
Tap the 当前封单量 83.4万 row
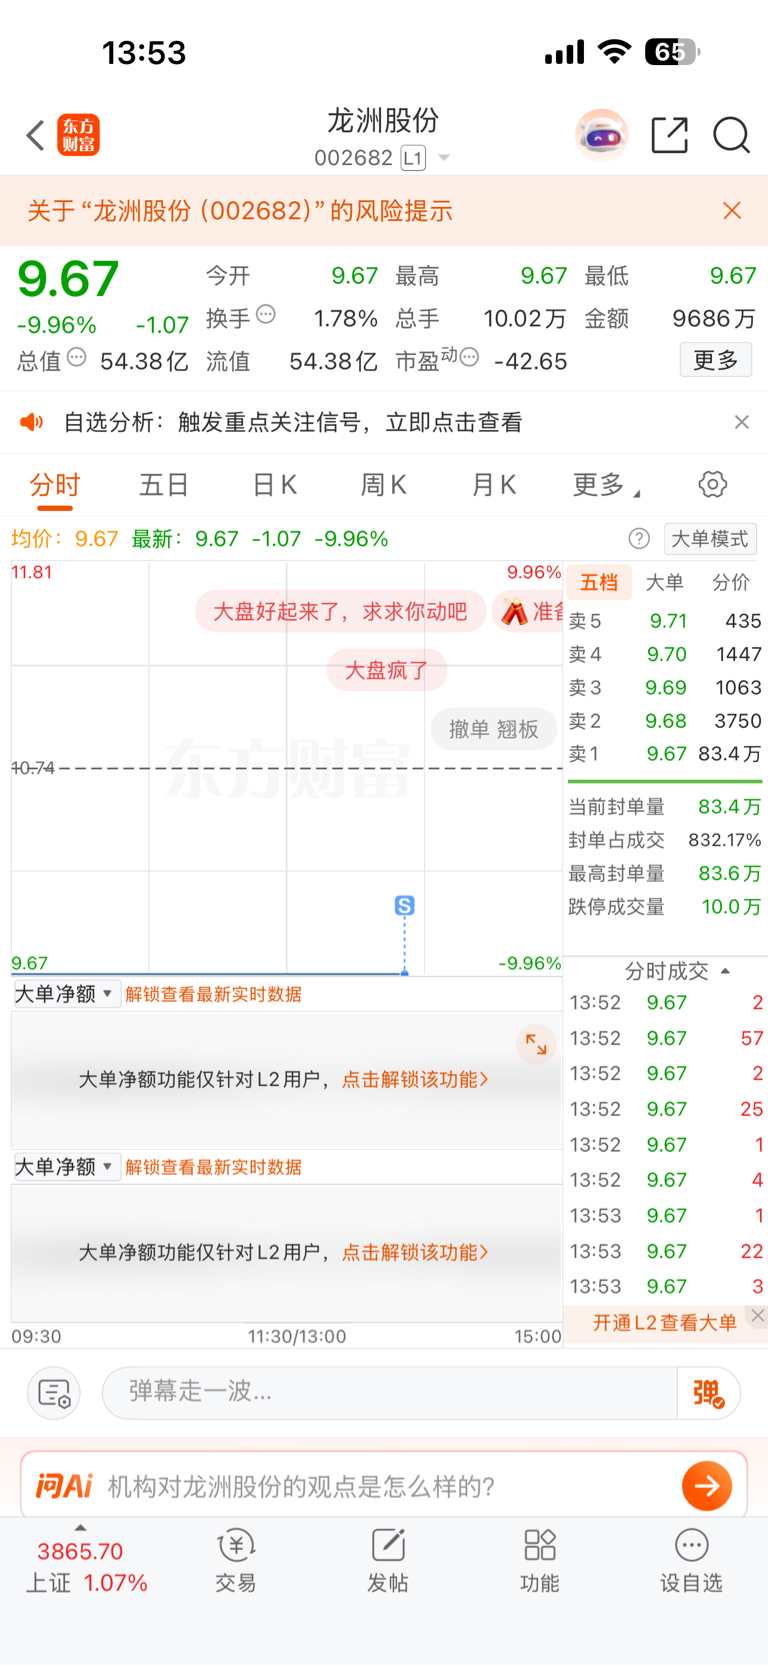[665, 807]
